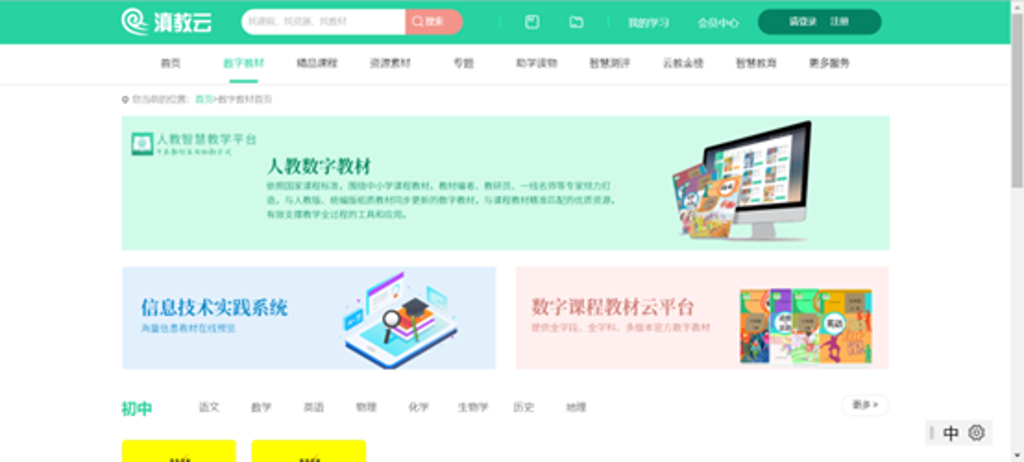Click the 中 input method indicator
Image resolution: width=1024 pixels, height=462 pixels.
click(x=952, y=433)
